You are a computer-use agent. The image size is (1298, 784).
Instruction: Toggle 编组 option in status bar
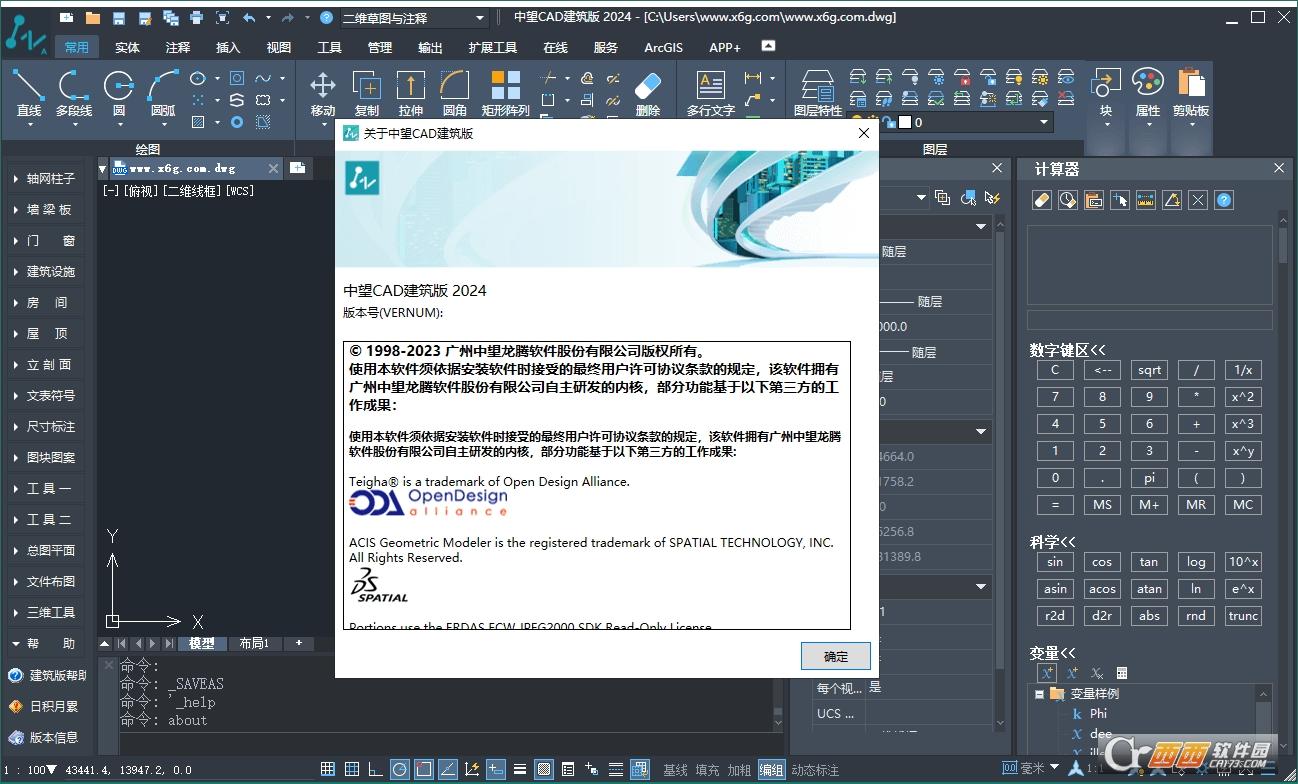[771, 769]
